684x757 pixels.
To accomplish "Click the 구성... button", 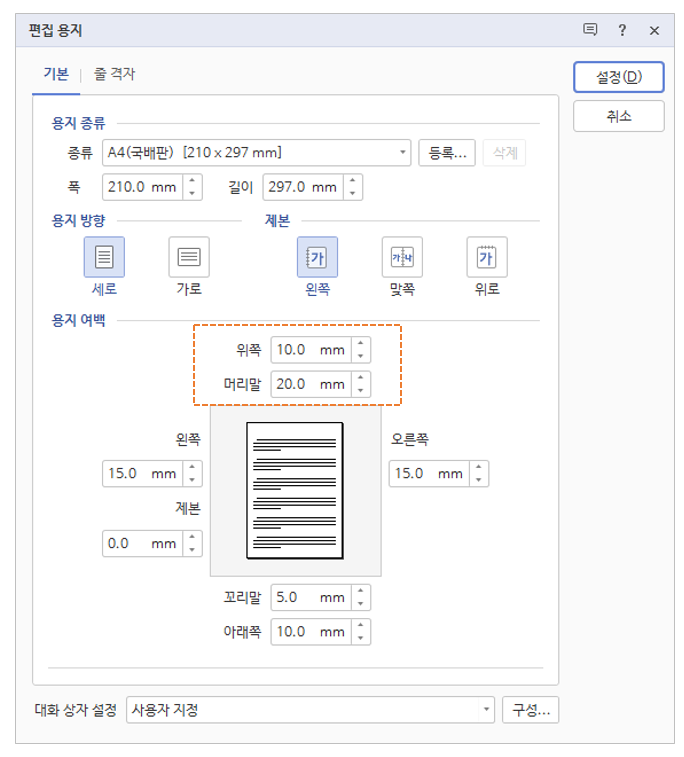I will (x=530, y=710).
